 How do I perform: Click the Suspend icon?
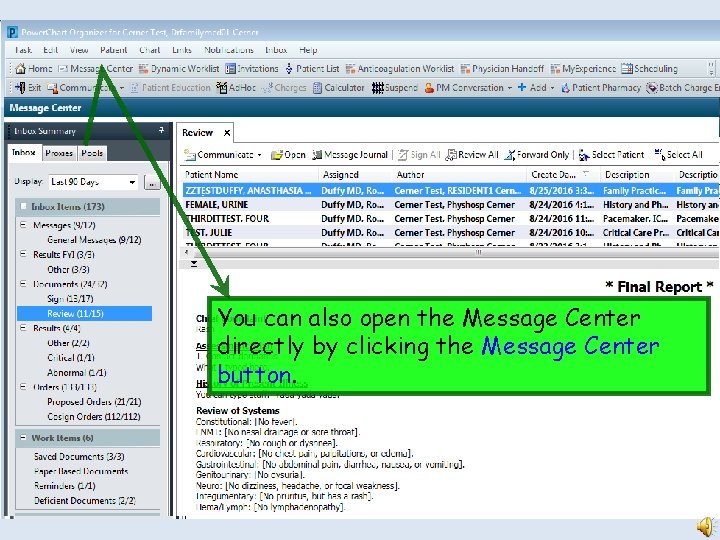click(x=377, y=87)
